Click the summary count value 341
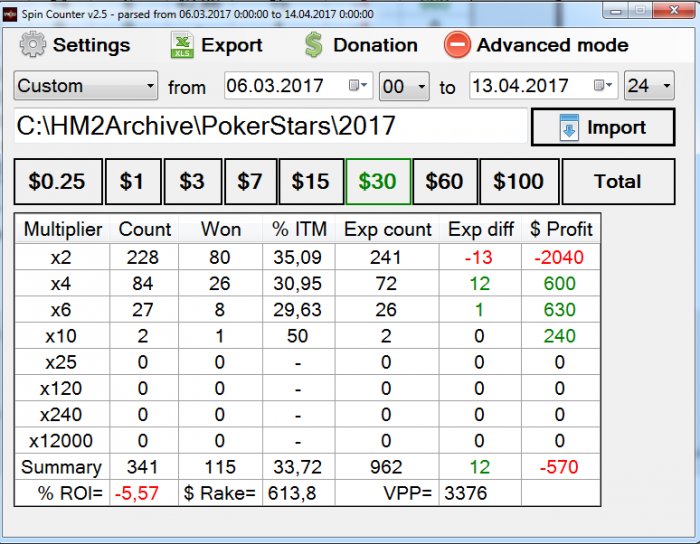Image resolution: width=700 pixels, height=544 pixels. (x=142, y=467)
